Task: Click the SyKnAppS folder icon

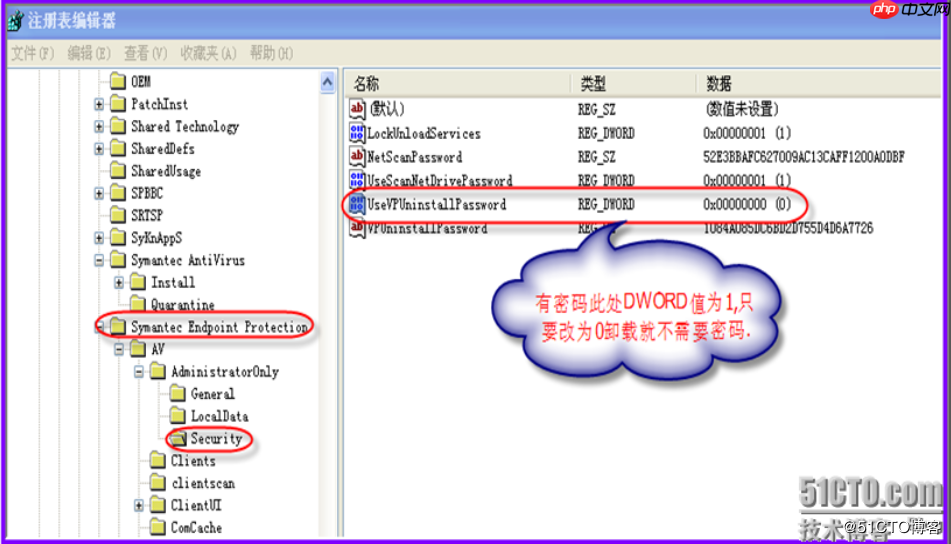Action: click(x=118, y=238)
